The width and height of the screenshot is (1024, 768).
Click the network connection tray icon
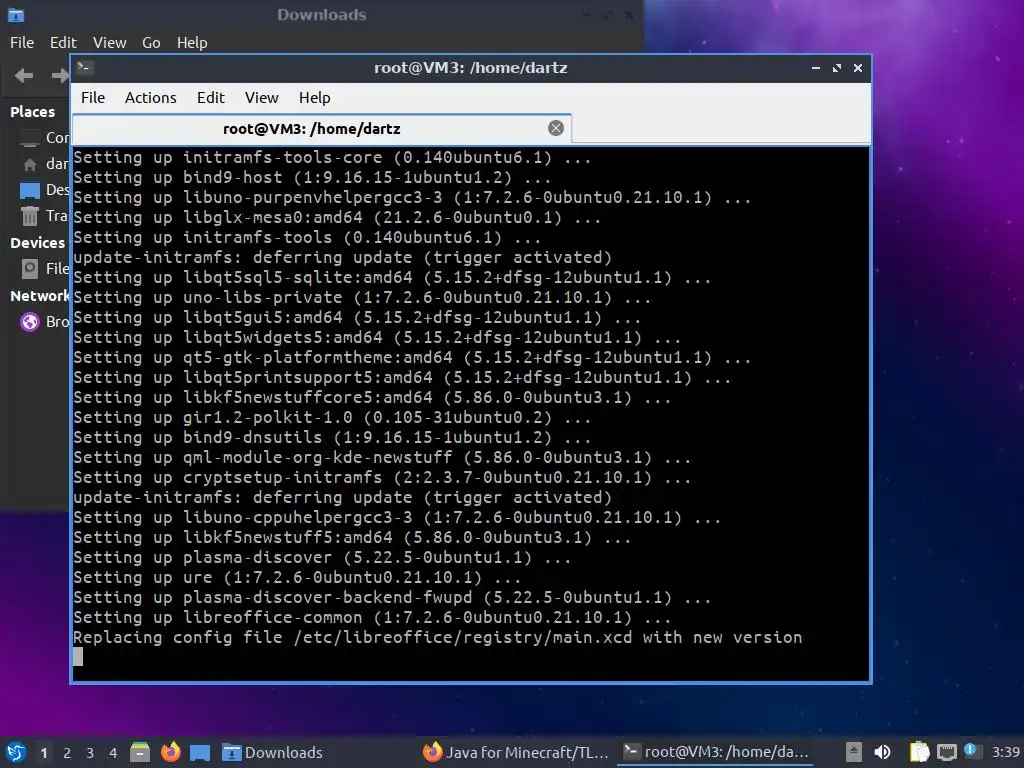(x=947, y=752)
